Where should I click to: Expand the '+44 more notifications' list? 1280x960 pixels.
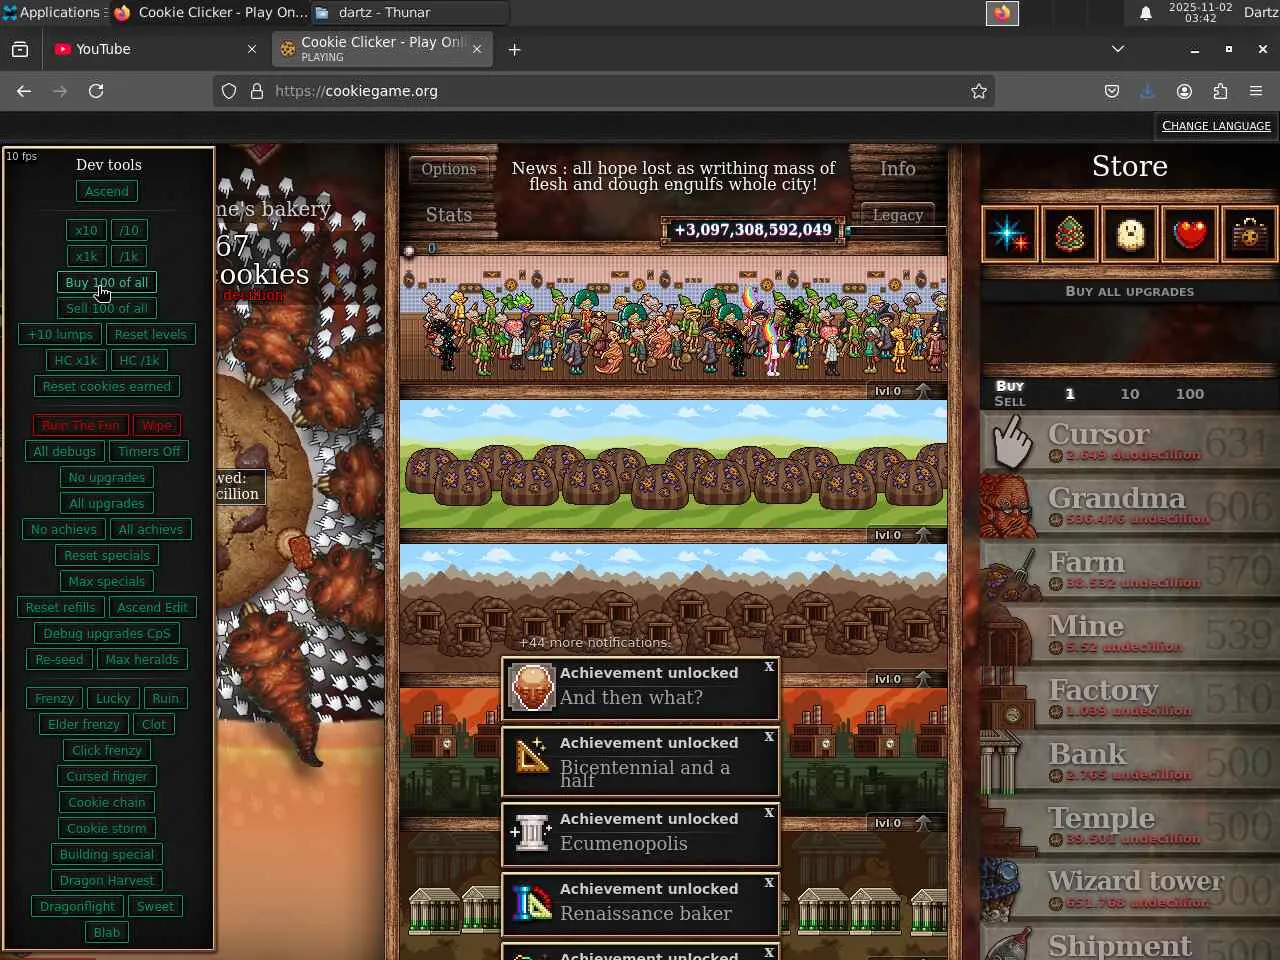point(594,643)
